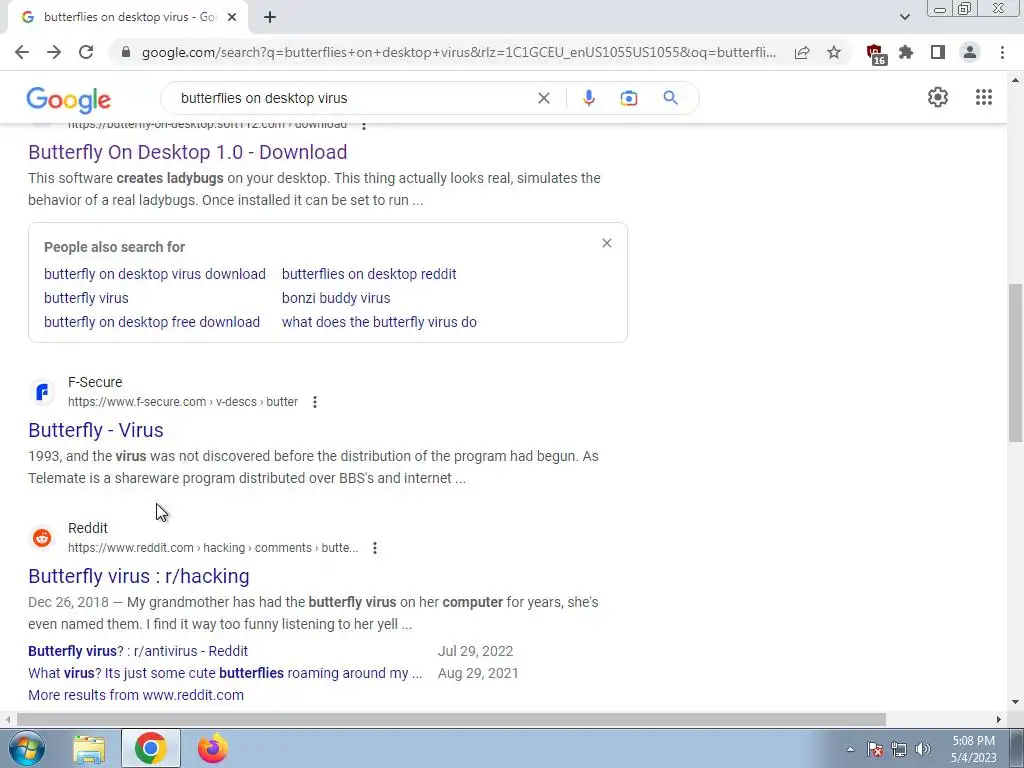Open the clock showing 5:08 PM
The height and width of the screenshot is (768, 1024).
[x=973, y=749]
